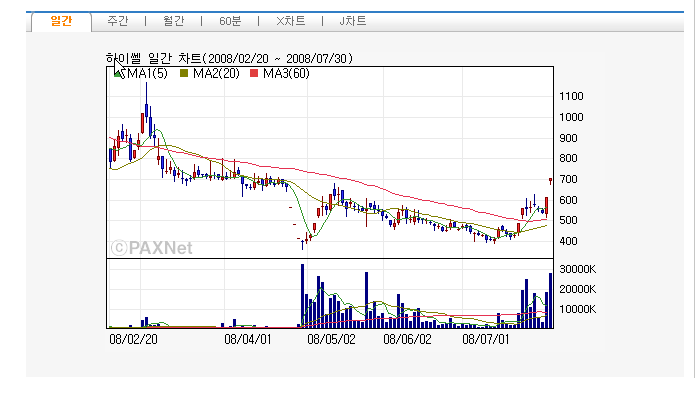This screenshot has height=401, width=695.
Task: Click the MA1(5) legend label
Action: (x=147, y=73)
